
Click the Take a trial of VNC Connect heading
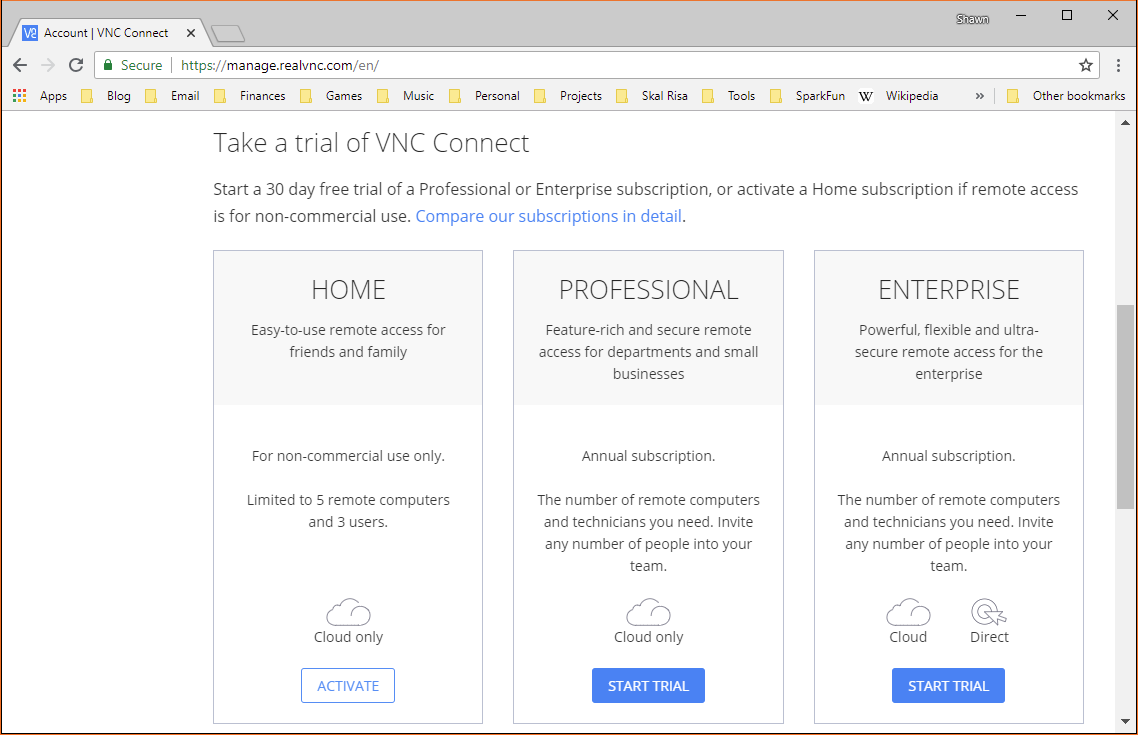[x=371, y=143]
